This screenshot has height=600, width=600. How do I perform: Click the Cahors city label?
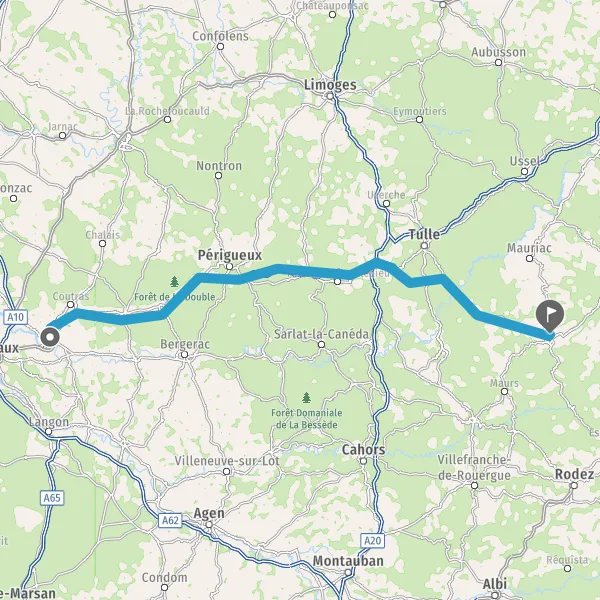point(364,449)
